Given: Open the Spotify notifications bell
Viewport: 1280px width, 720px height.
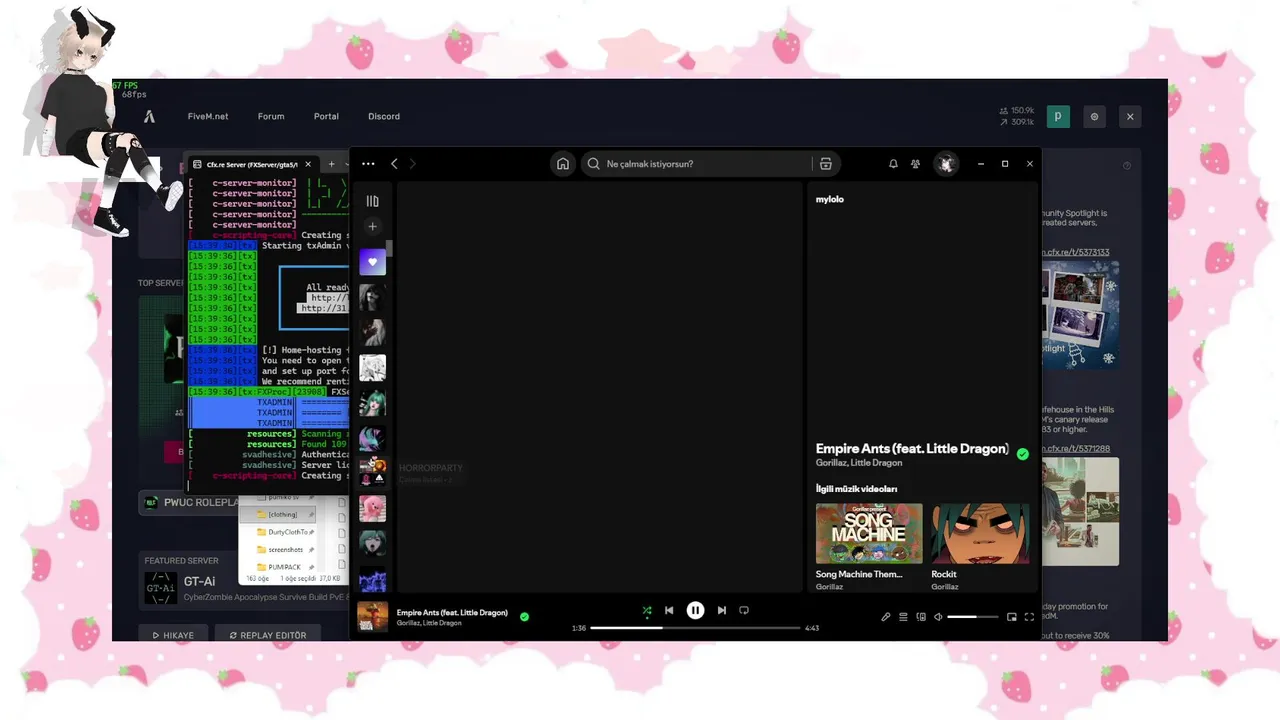Looking at the screenshot, I should point(893,164).
